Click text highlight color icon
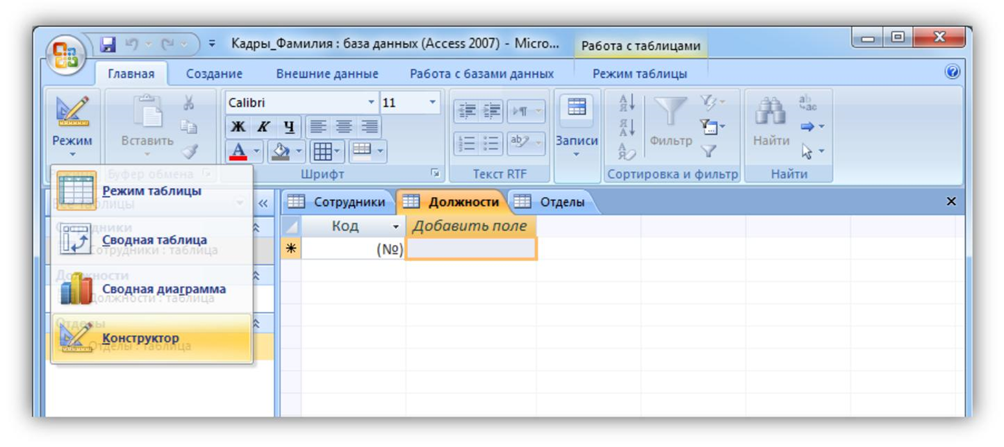 point(526,143)
